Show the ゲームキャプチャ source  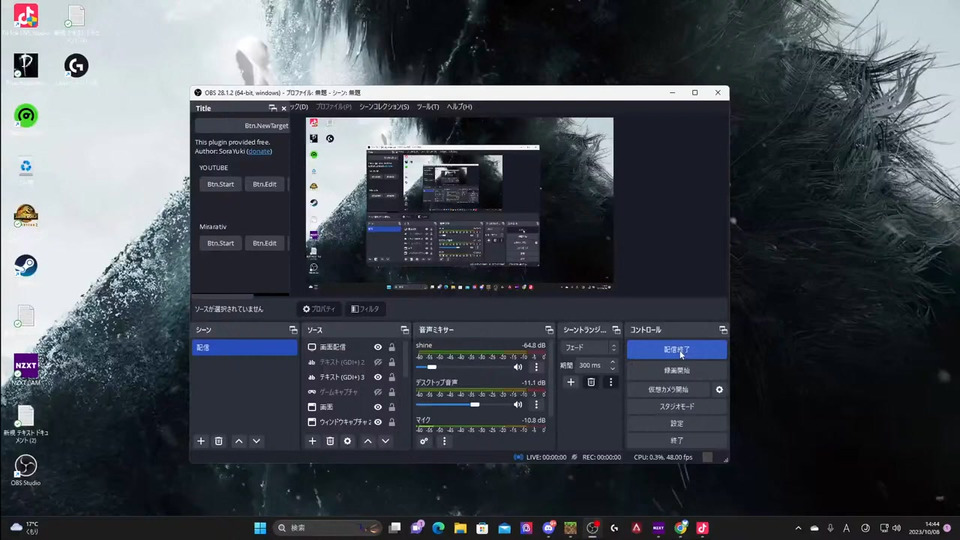[x=378, y=392]
